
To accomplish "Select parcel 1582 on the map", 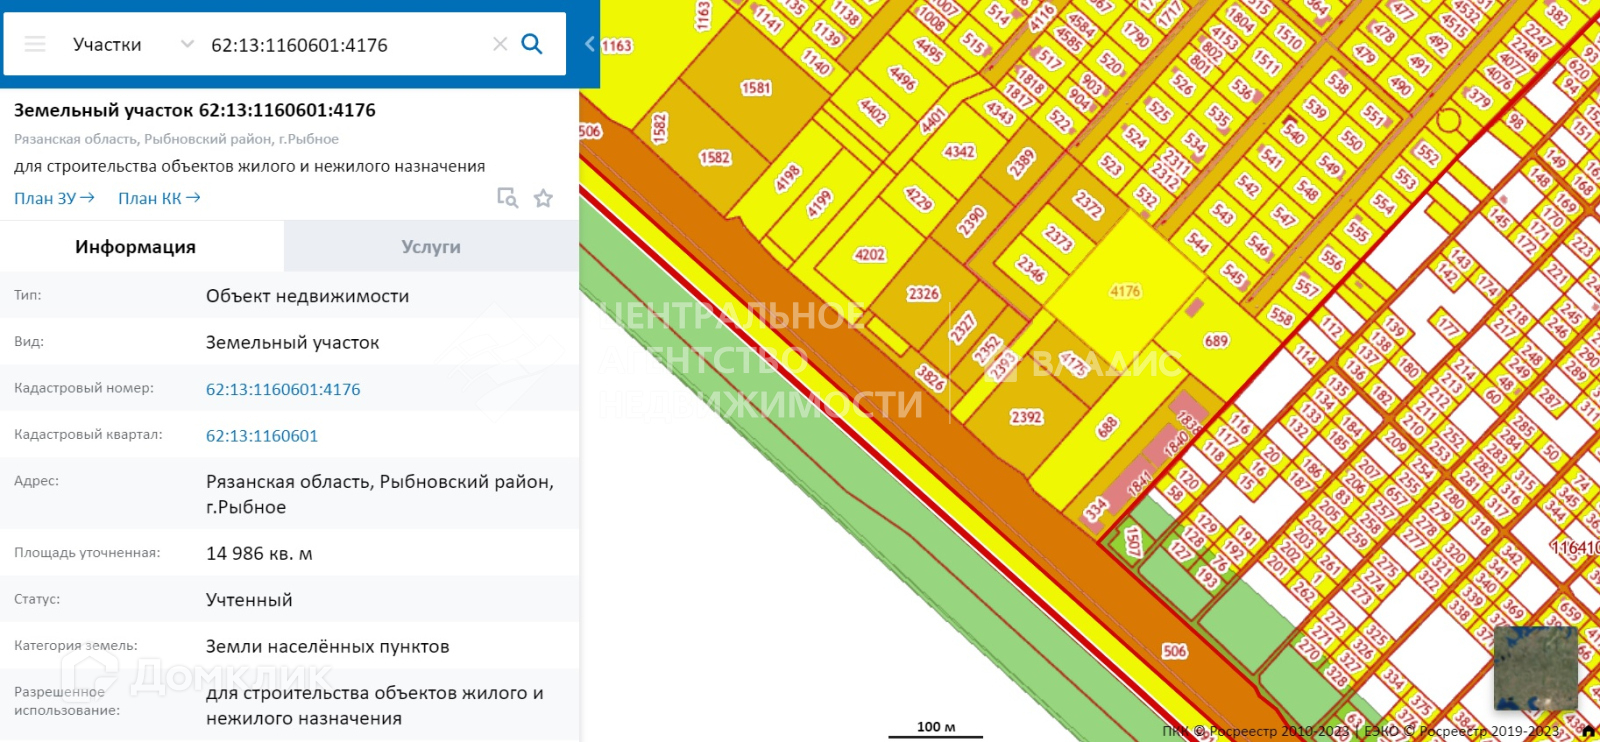I will point(715,158).
